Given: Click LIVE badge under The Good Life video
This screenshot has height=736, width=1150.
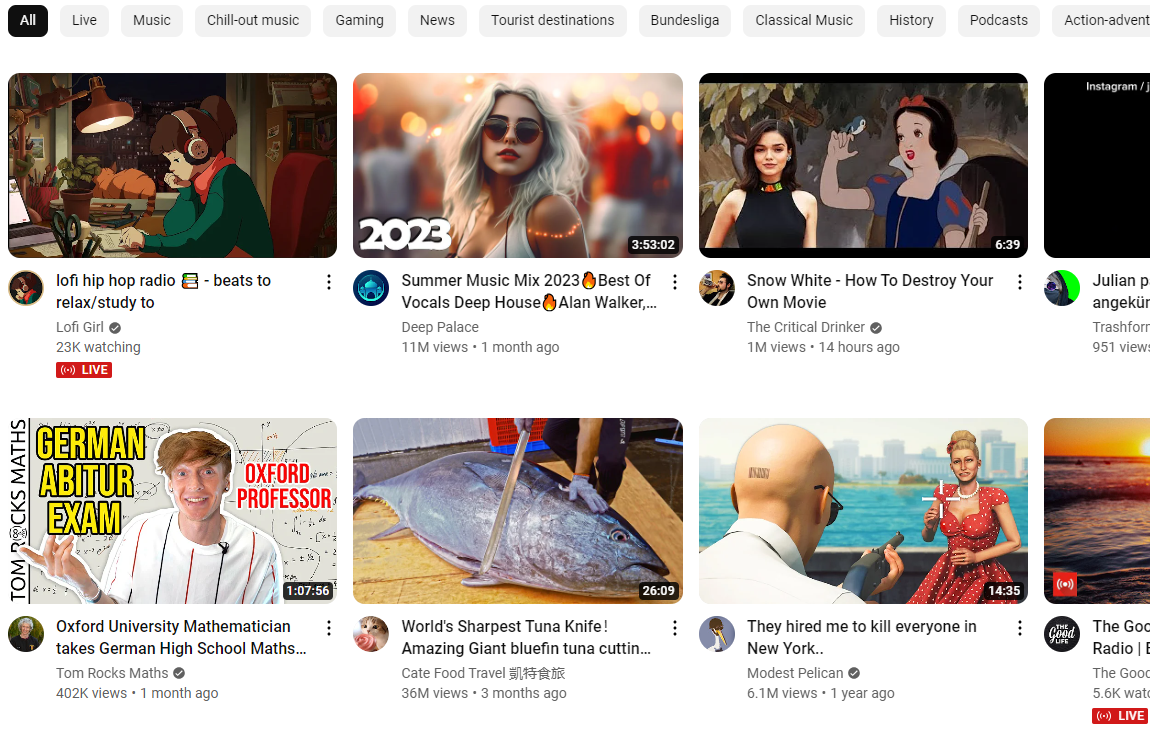Looking at the screenshot, I should (1120, 716).
